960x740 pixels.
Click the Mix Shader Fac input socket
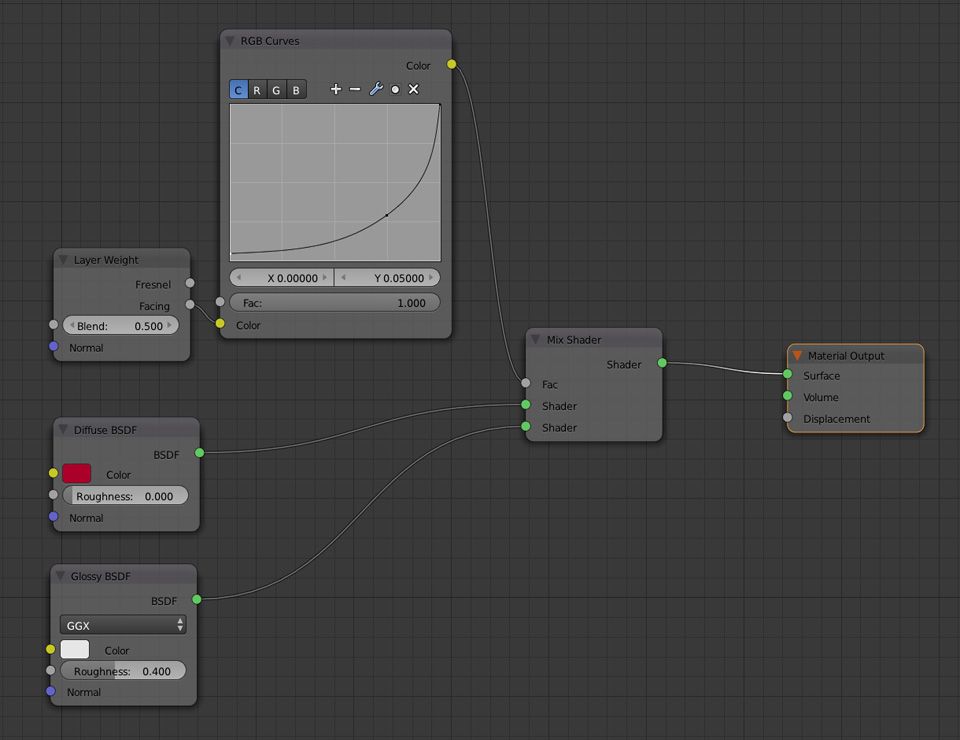(526, 383)
